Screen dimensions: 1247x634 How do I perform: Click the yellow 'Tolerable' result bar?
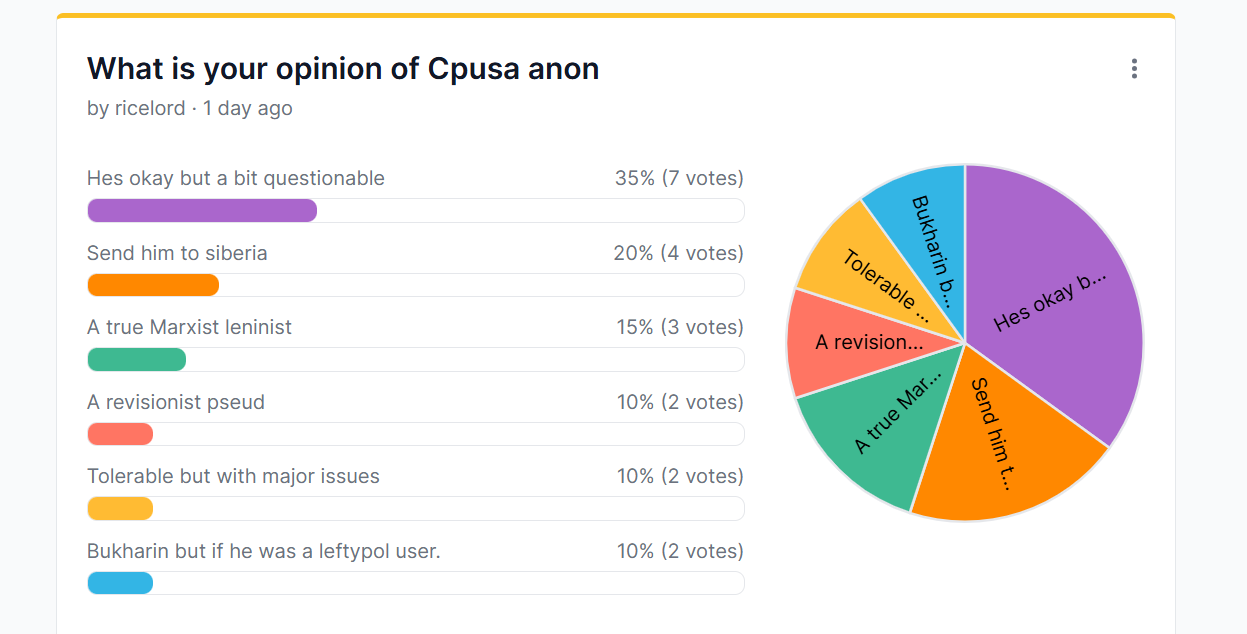click(x=120, y=509)
